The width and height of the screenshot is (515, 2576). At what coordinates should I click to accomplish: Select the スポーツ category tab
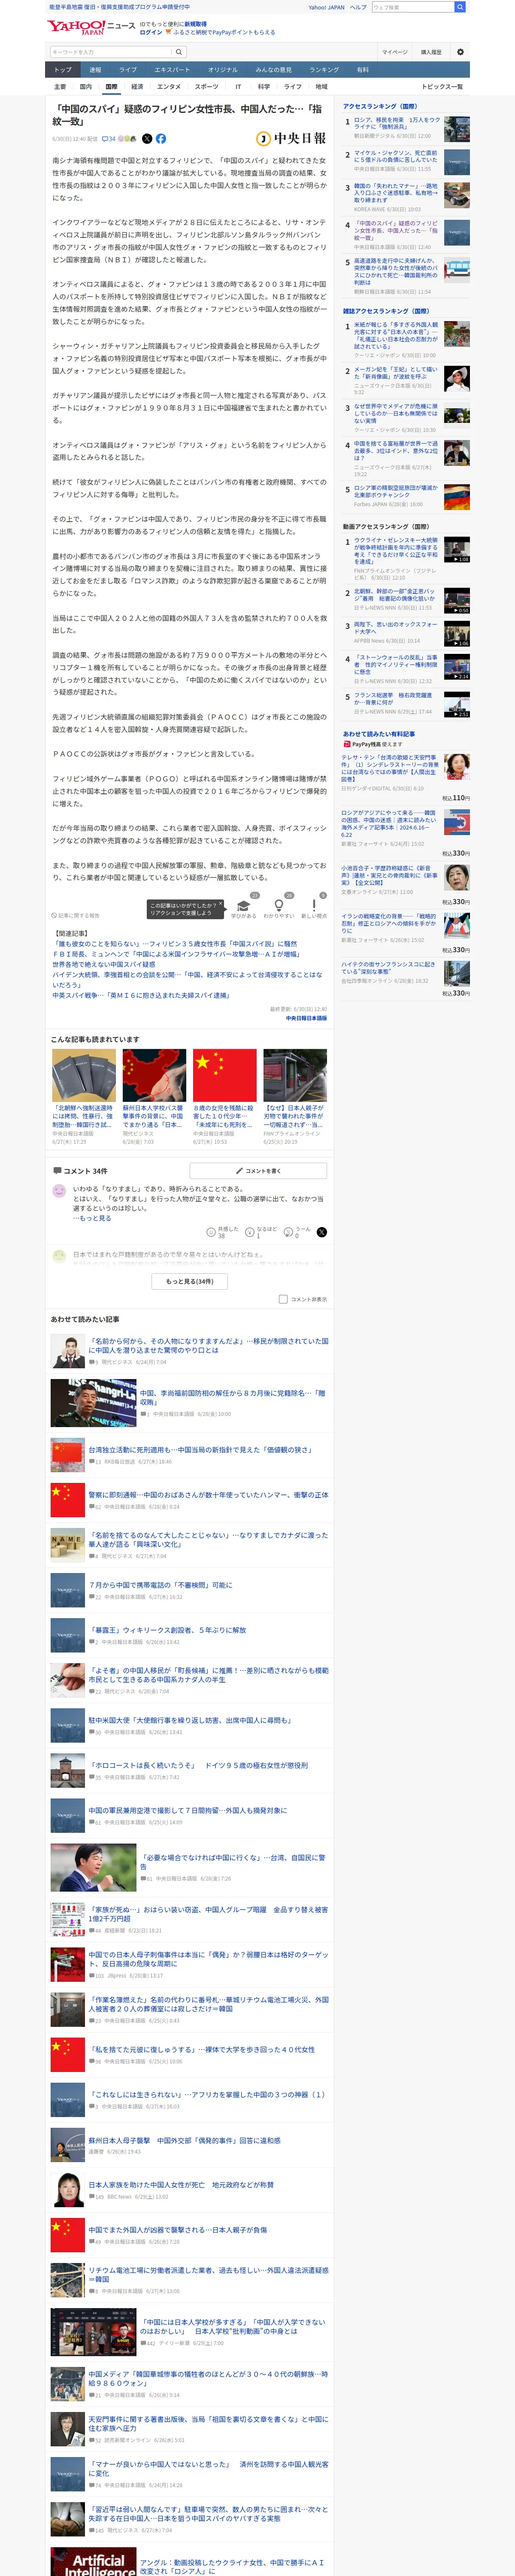(207, 87)
